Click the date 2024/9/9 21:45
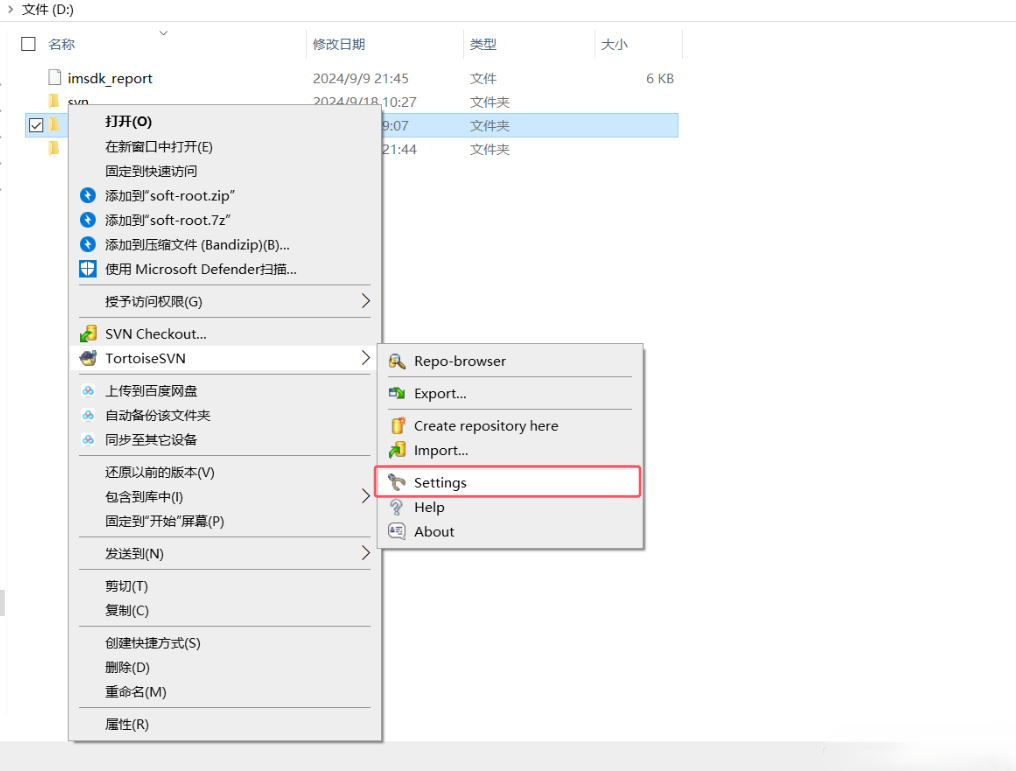Screen dimensions: 1016x771 point(361,78)
